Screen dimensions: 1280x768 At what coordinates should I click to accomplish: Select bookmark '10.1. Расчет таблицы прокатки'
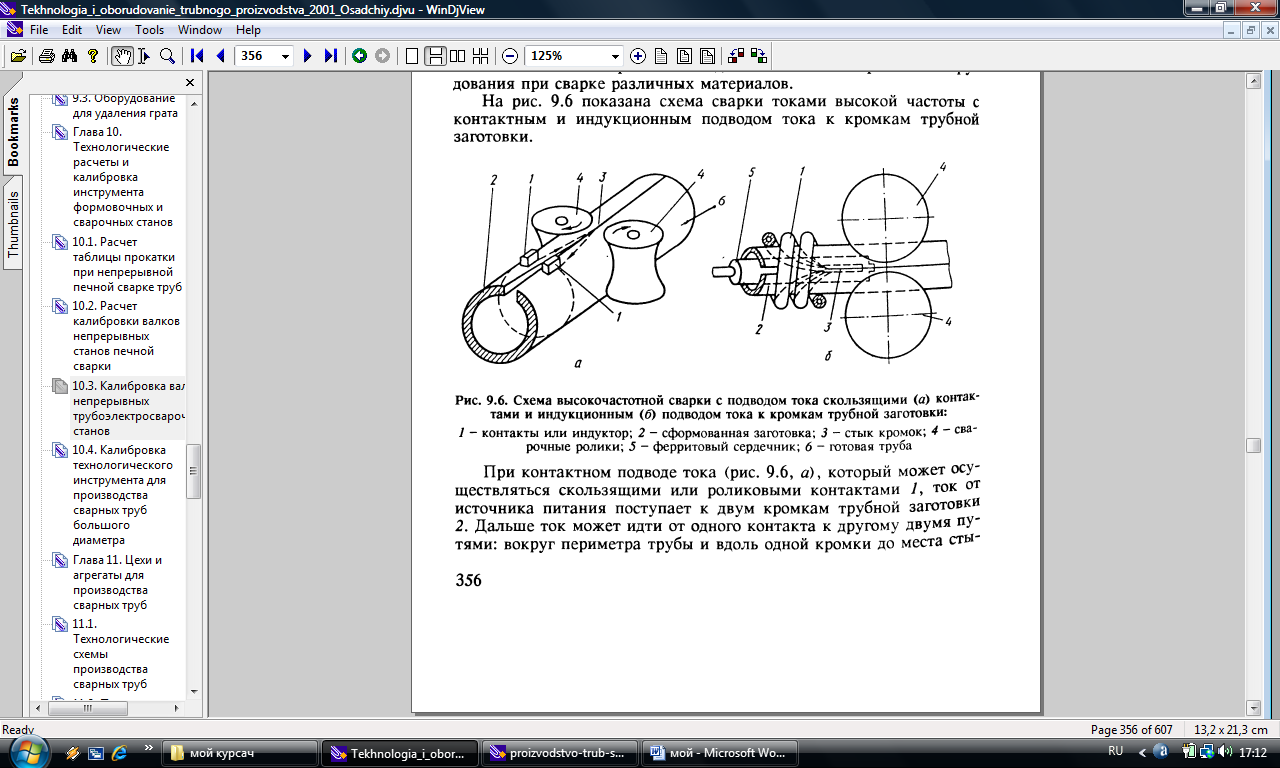point(127,265)
